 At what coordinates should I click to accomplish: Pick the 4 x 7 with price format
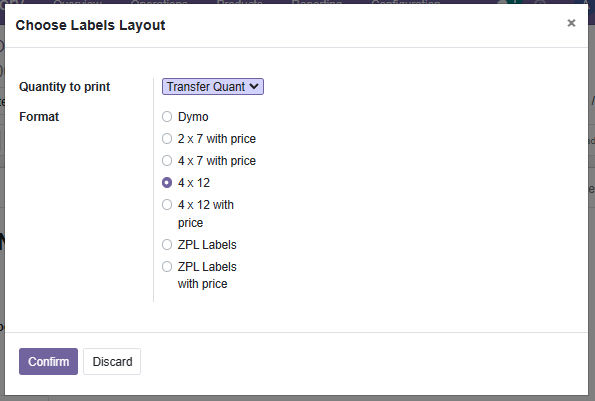coord(167,160)
